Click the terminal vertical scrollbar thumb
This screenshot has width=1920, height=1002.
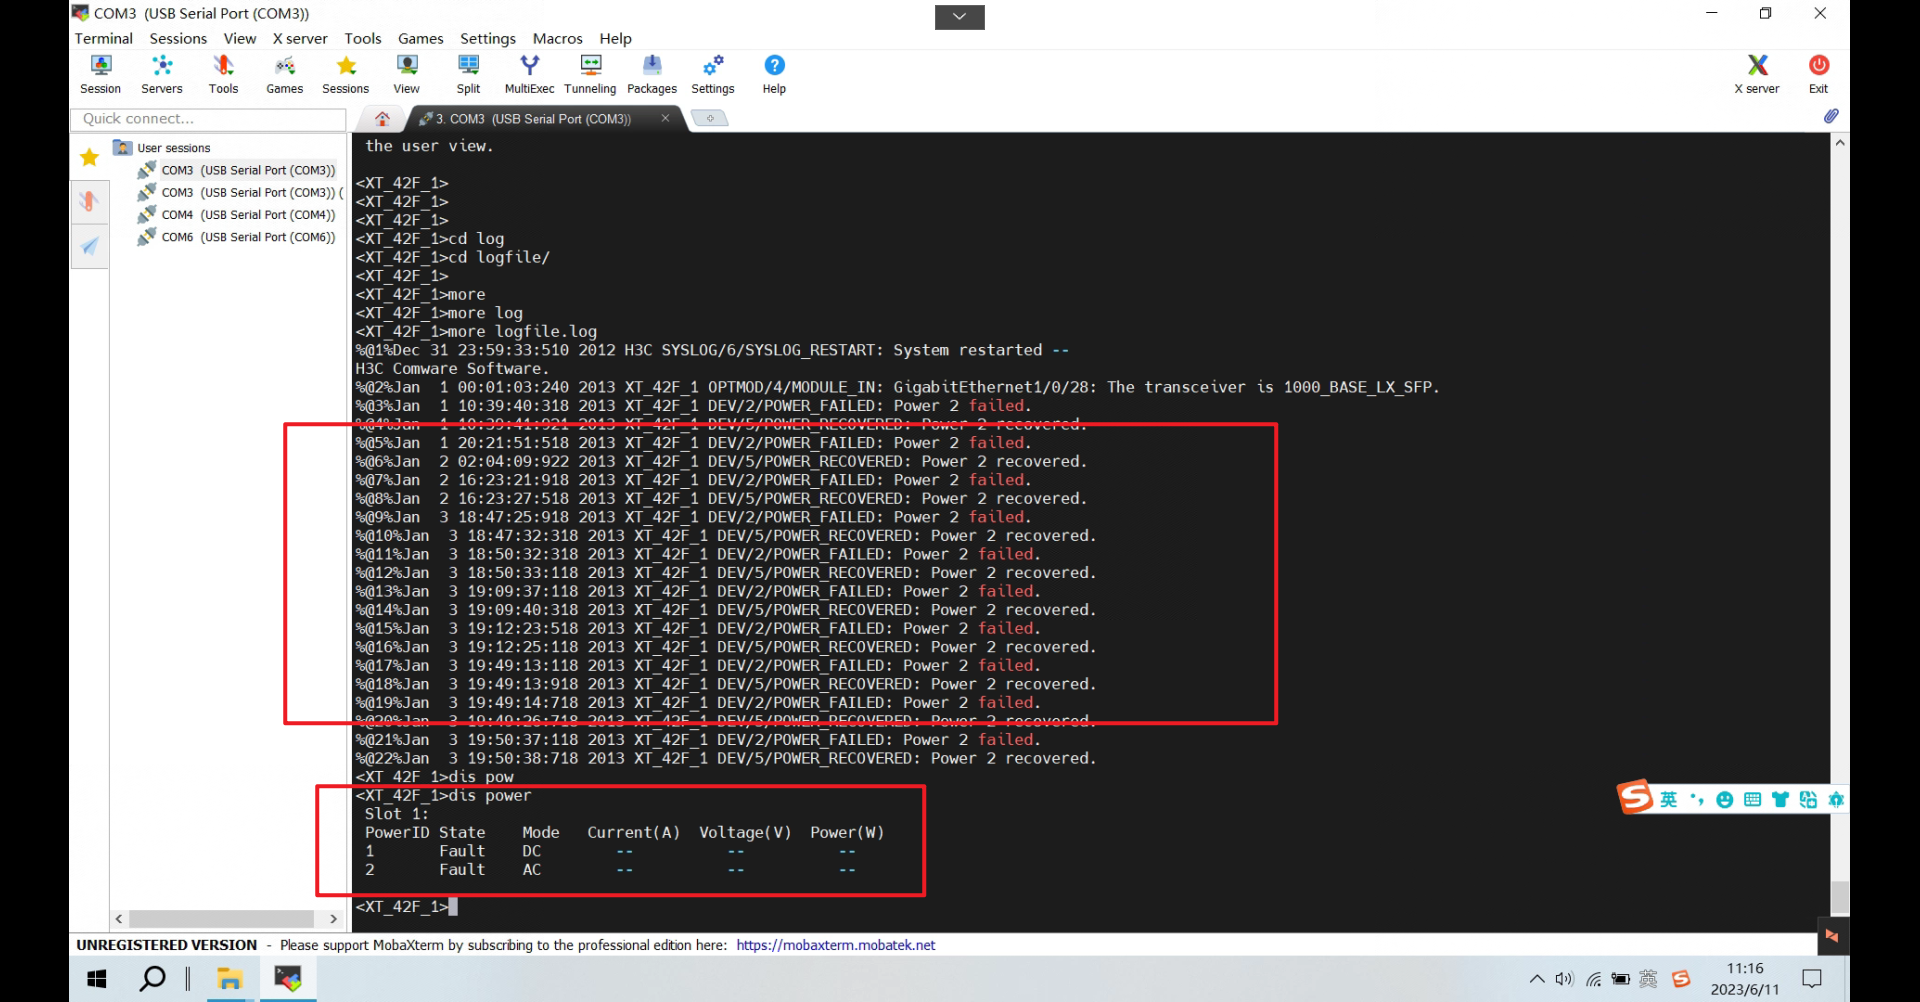(1840, 897)
